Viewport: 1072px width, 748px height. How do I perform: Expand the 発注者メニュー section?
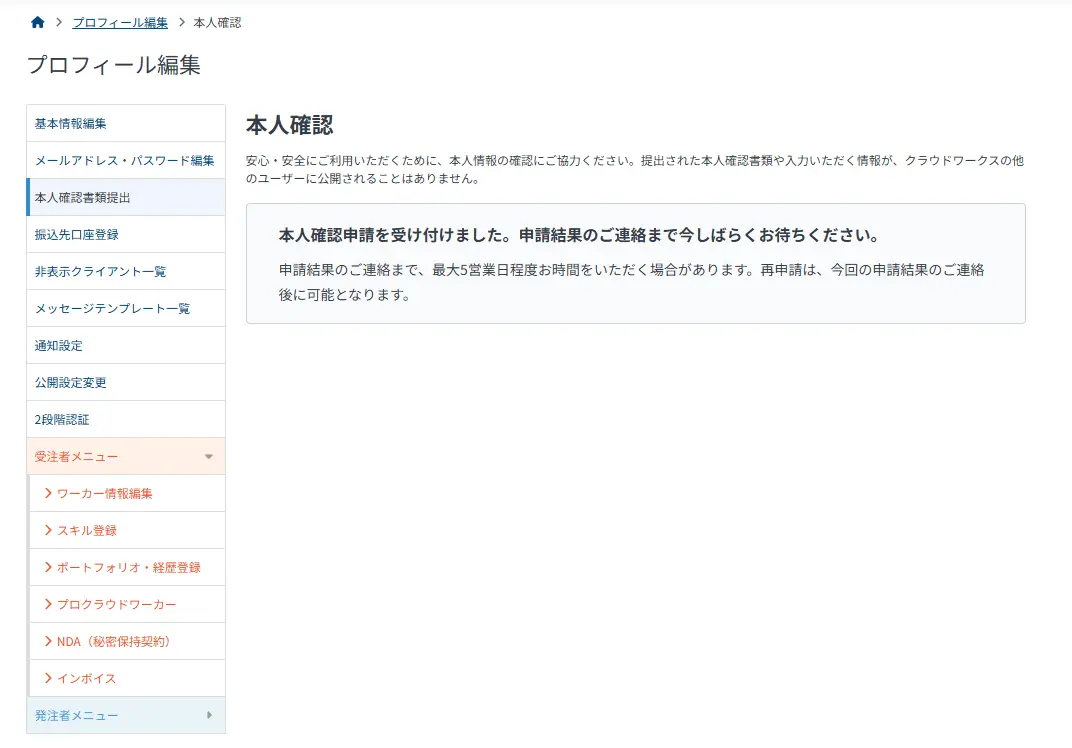(x=126, y=715)
